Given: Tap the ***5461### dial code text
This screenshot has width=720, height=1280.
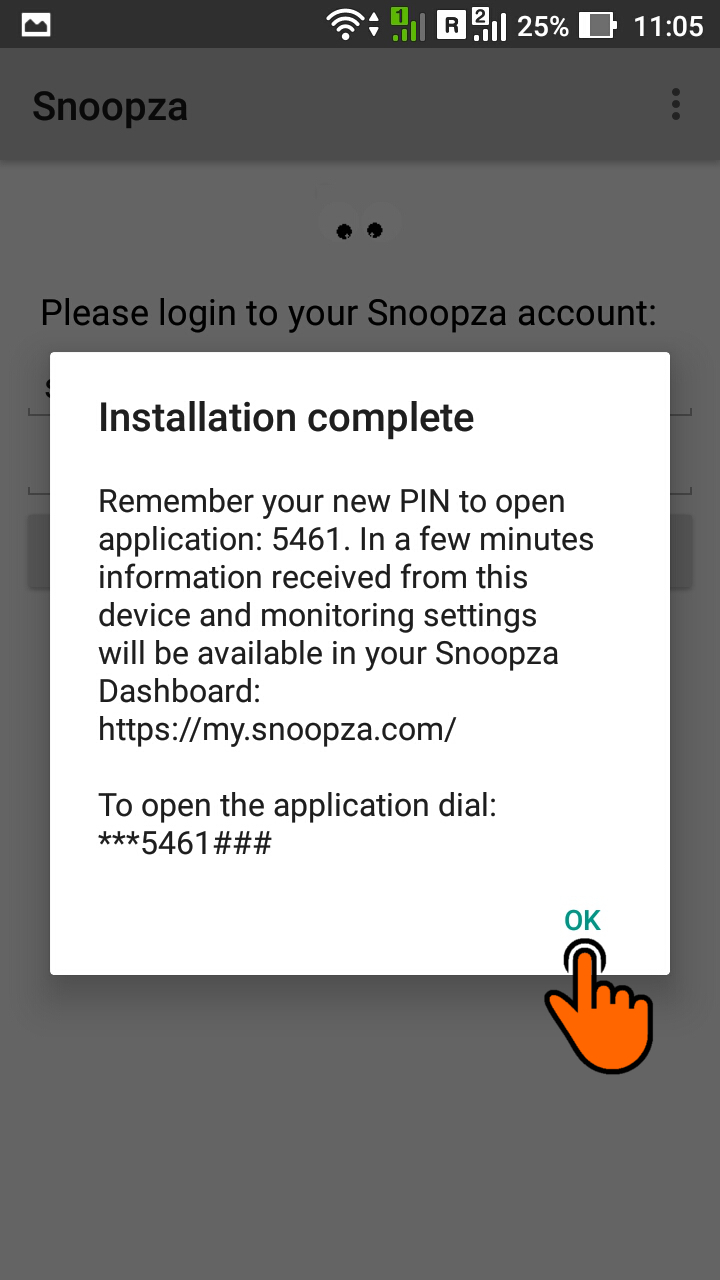Looking at the screenshot, I should [x=185, y=844].
